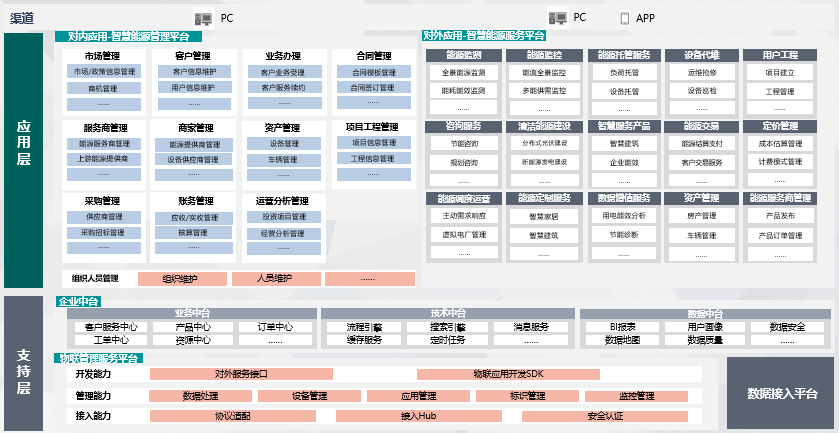839x433 pixels.
Task: Click 企业能效 item
Action: [x=624, y=162]
